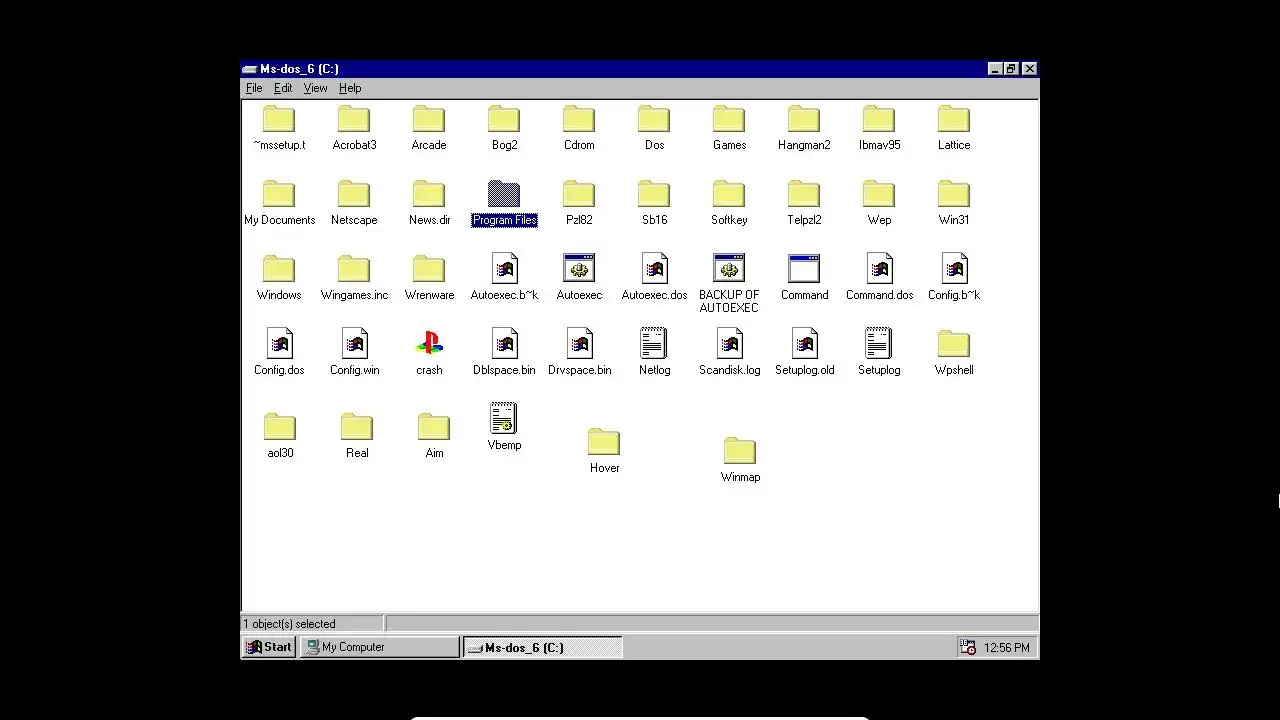Screen dimensions: 1280x720
Task: Select the ~mssetup.t folder icon
Action: click(x=279, y=119)
